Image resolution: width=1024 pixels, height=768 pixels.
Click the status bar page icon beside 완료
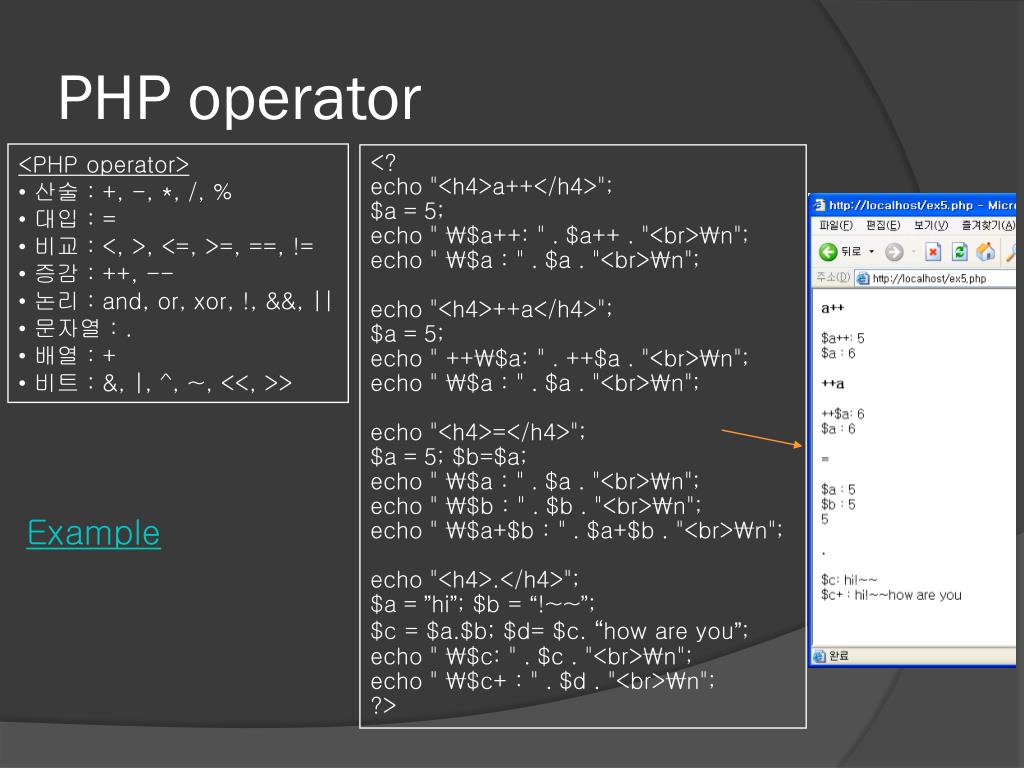[819, 656]
